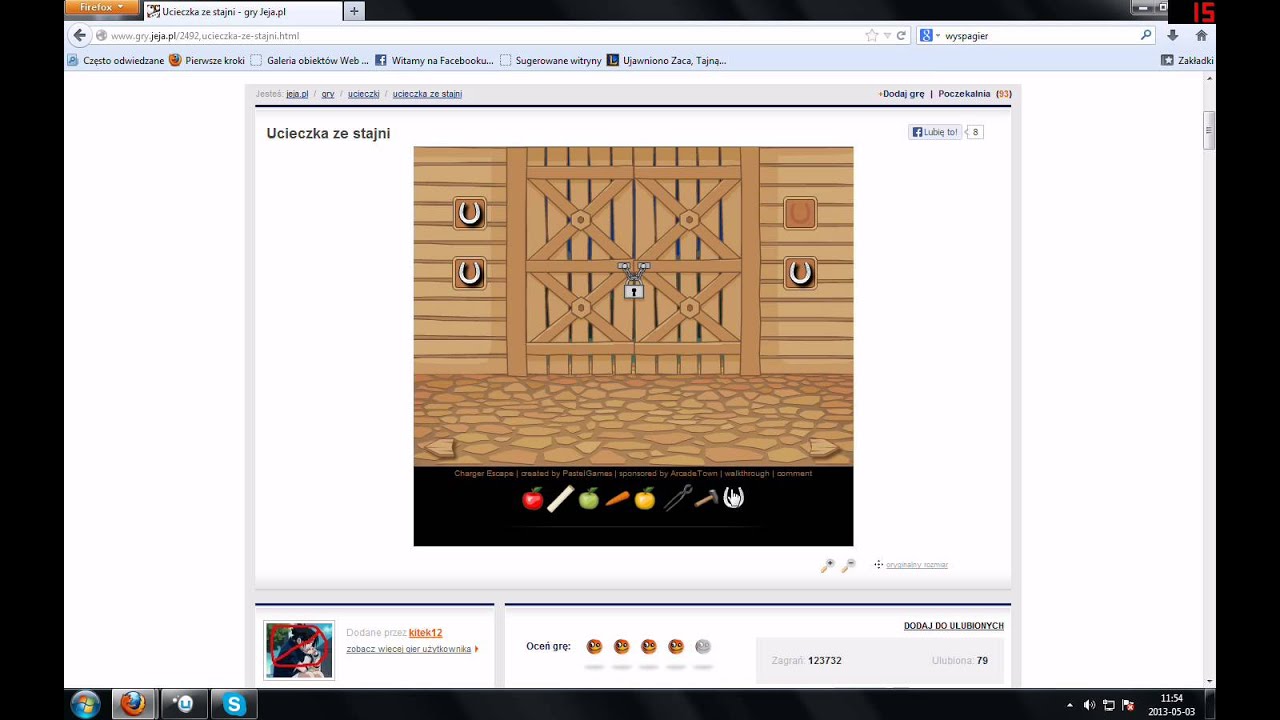The image size is (1280, 720).
Task: Open the Windows Start menu
Action: 85,704
